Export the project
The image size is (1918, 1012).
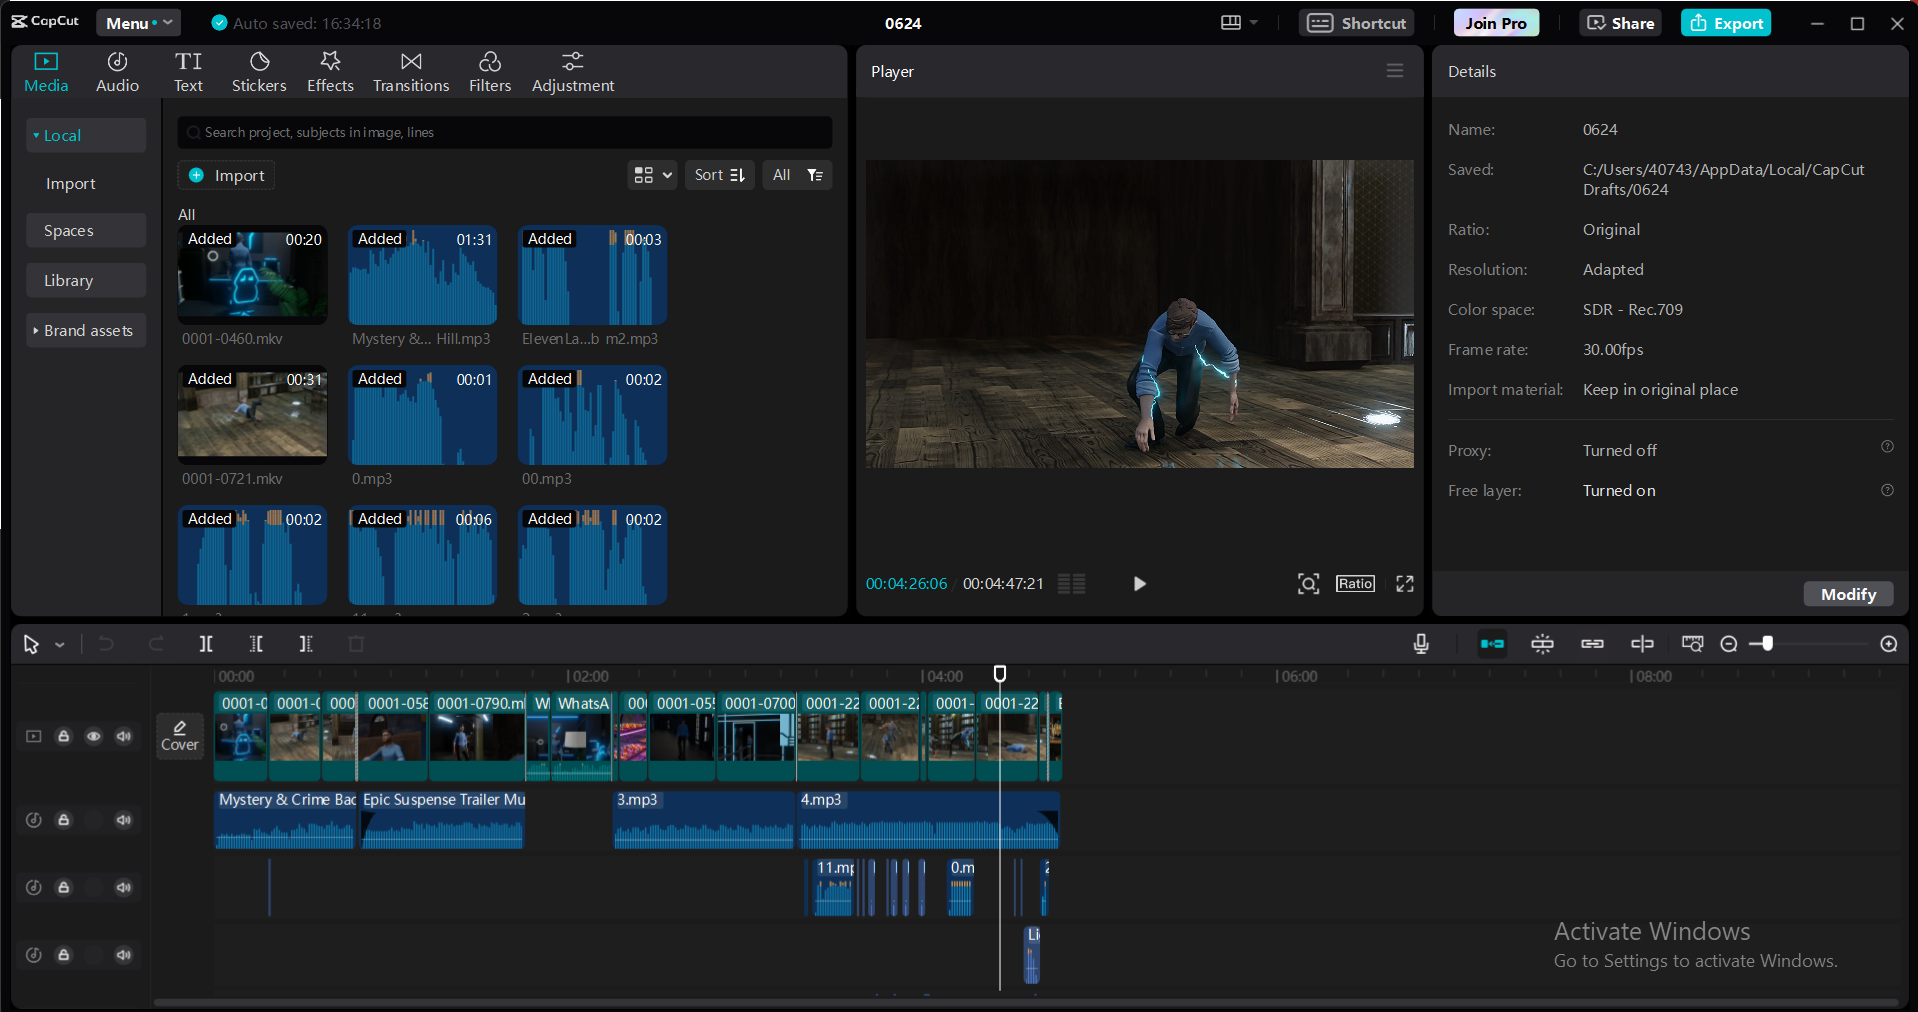click(x=1726, y=23)
